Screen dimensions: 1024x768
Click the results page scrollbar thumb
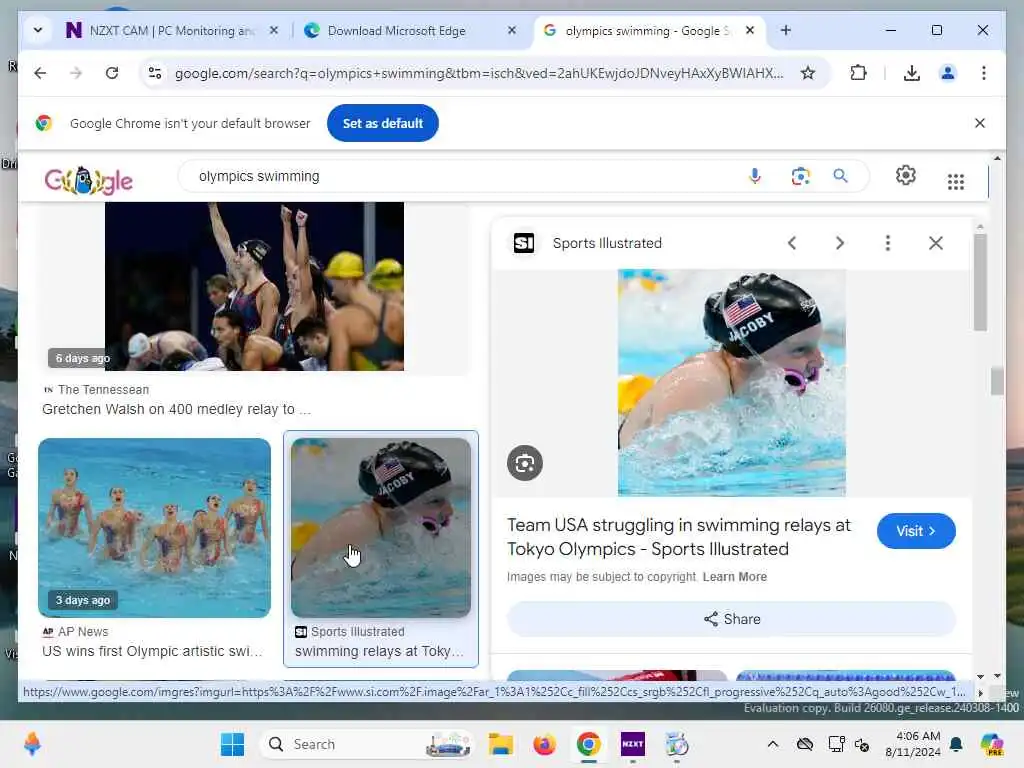click(x=997, y=382)
